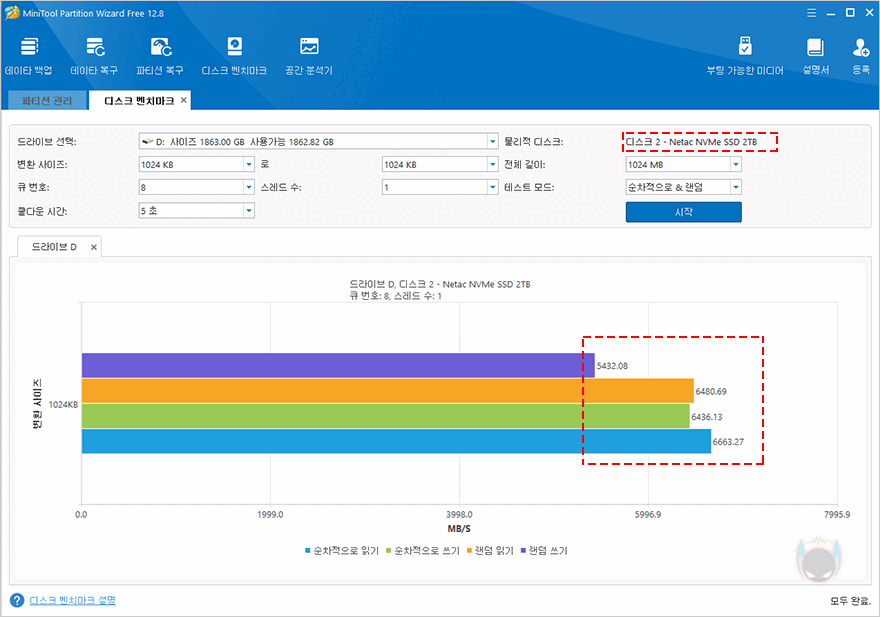Image resolution: width=880 pixels, height=617 pixels.
Task: Open 부팅 가능한 미디어 bootable media builder
Action: 745,56
